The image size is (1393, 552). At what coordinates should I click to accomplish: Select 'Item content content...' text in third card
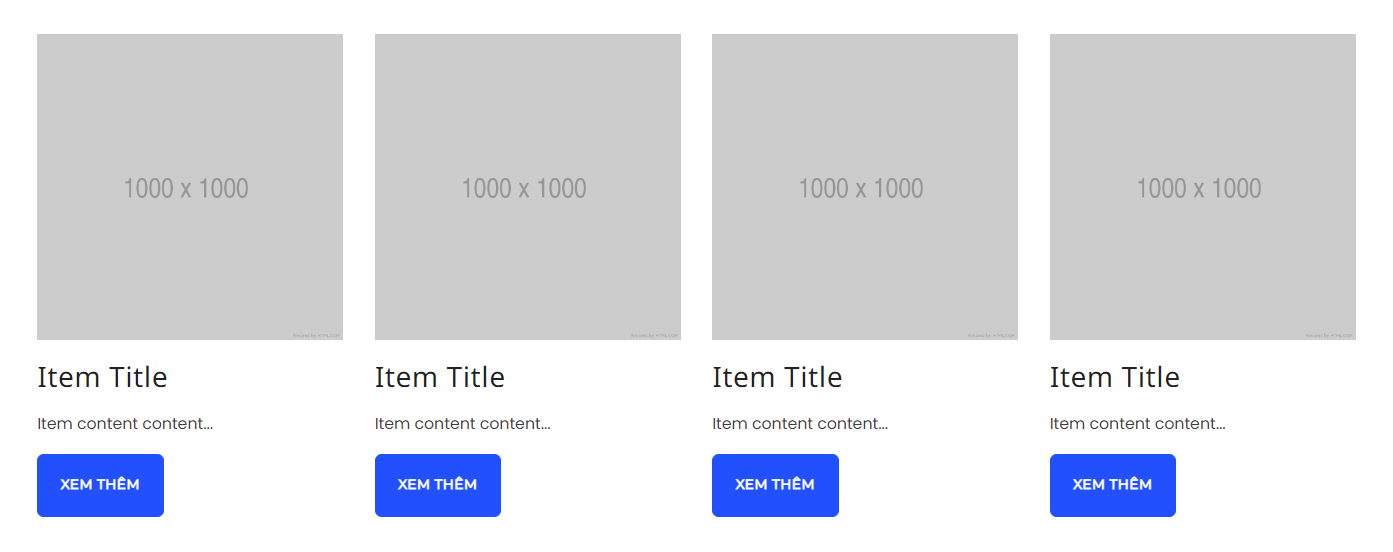click(800, 423)
